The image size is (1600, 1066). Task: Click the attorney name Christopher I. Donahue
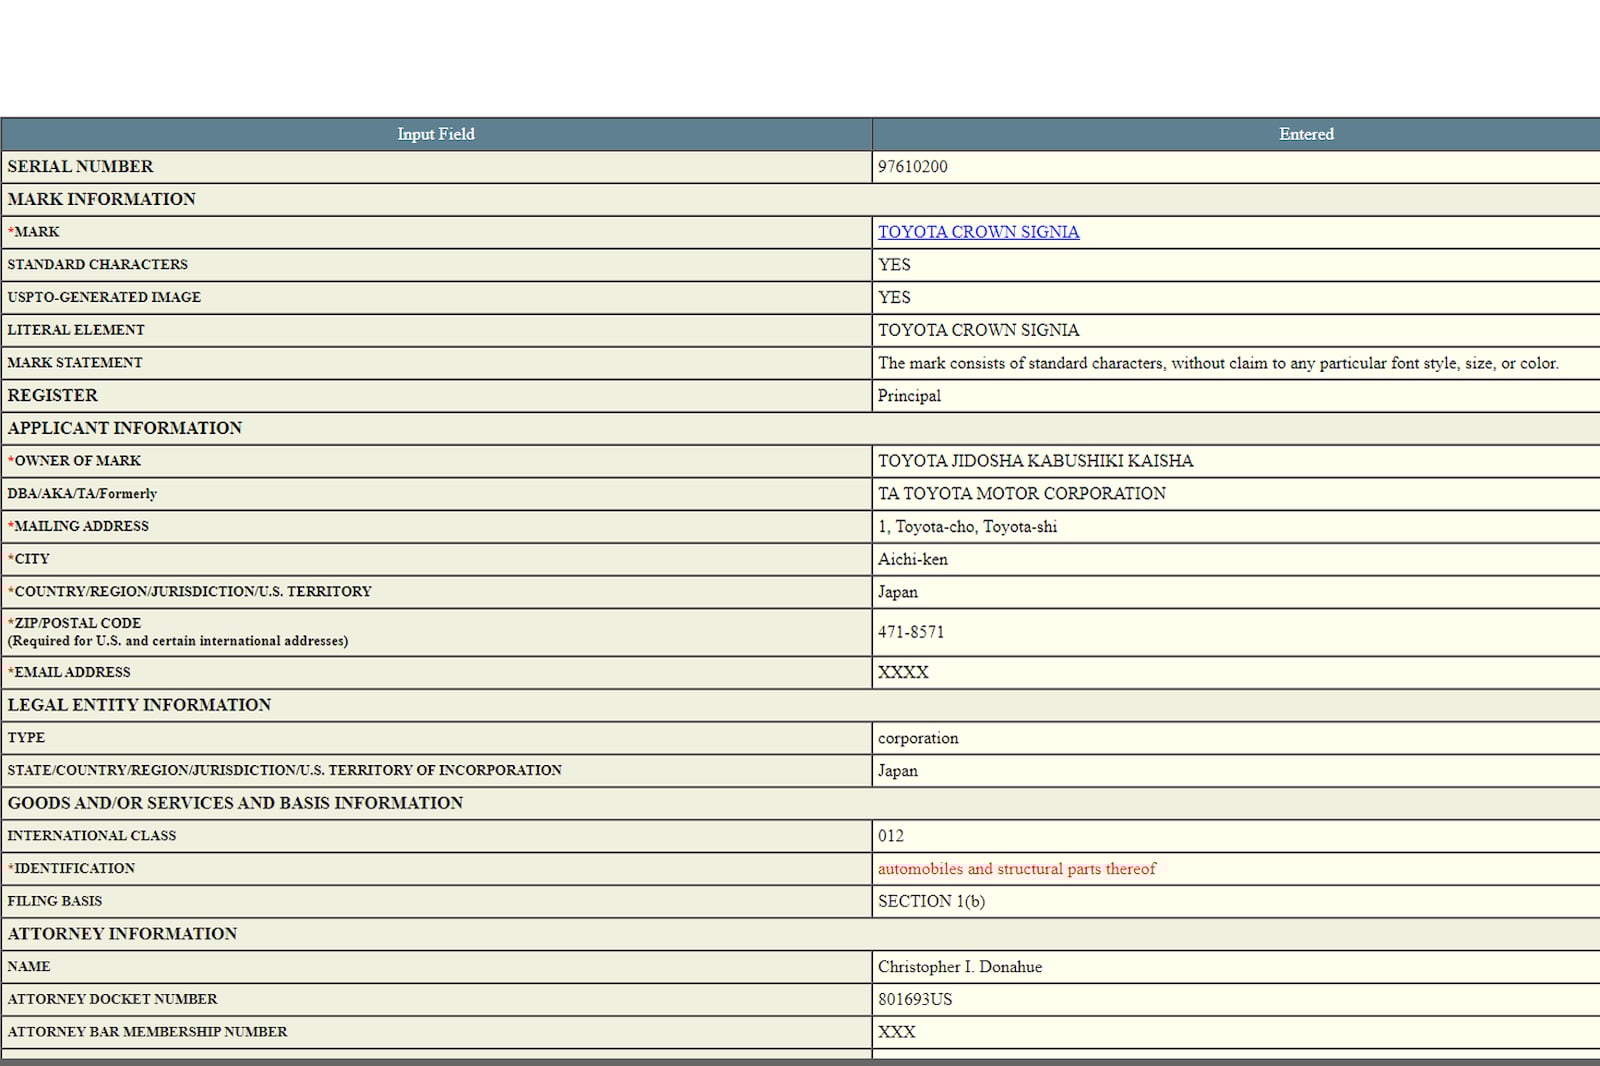coord(960,967)
